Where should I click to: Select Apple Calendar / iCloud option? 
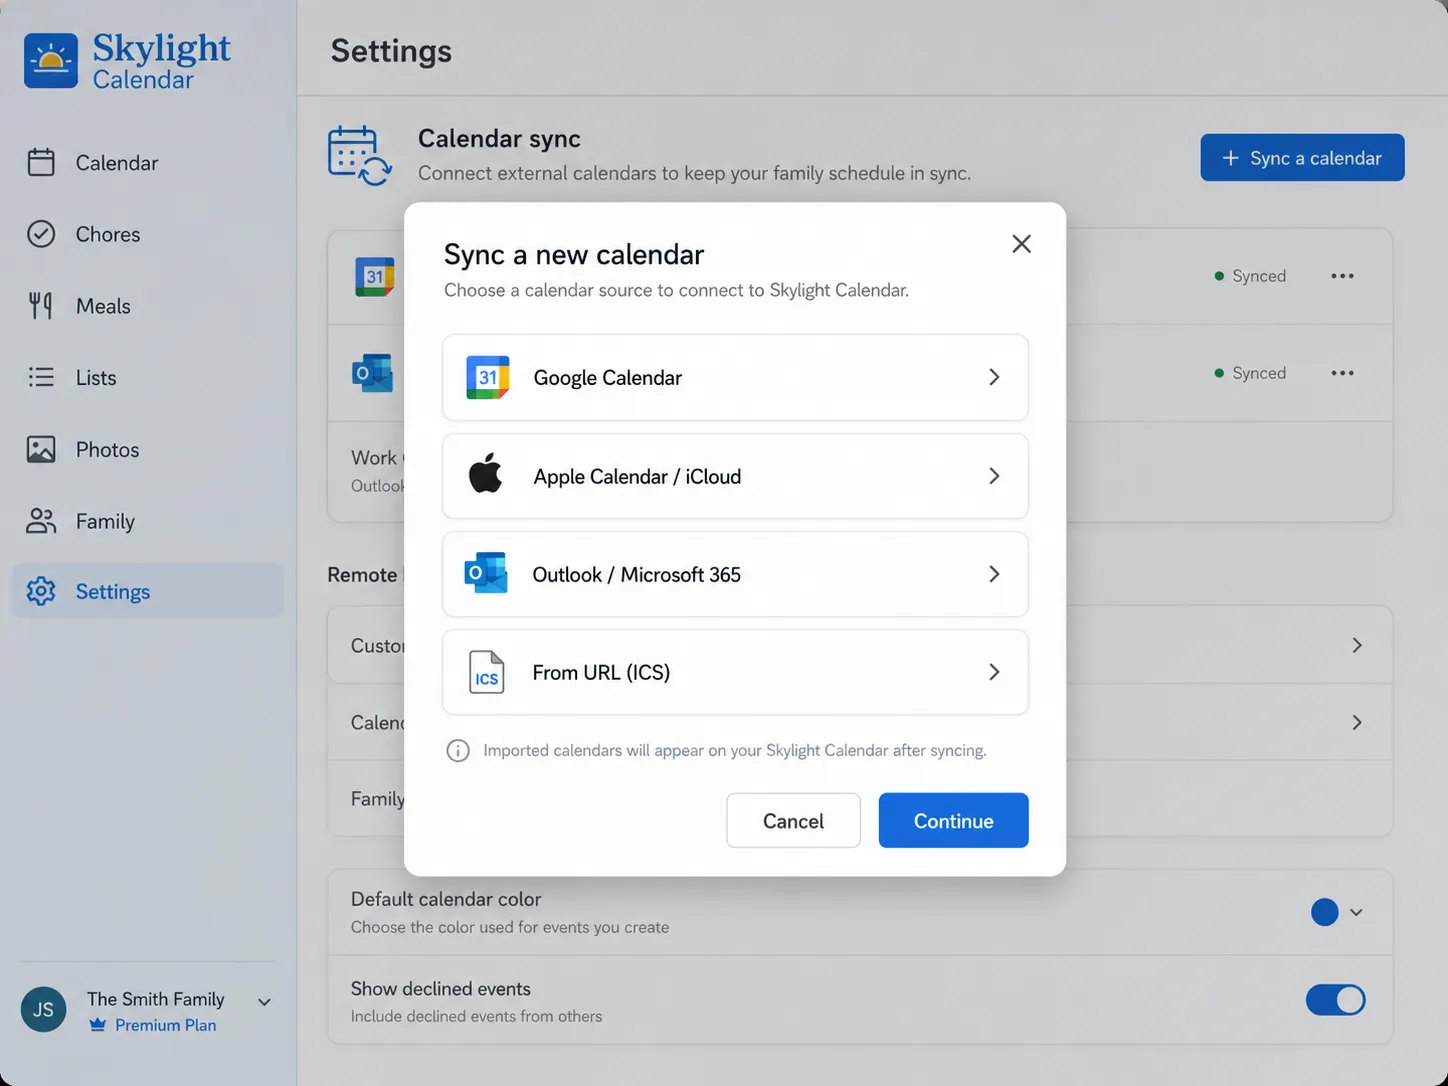tap(735, 476)
